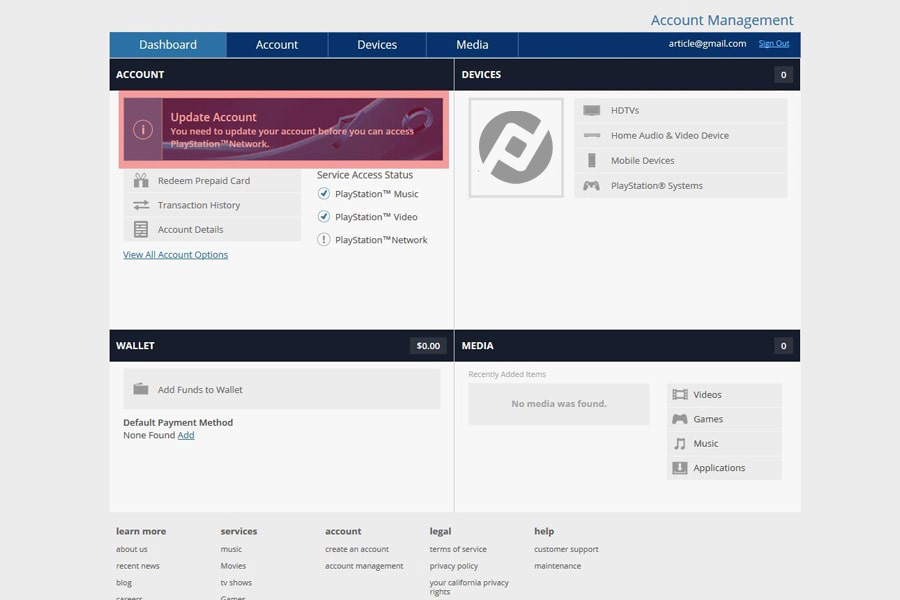Click the device logo thumbnail
The height and width of the screenshot is (600, 900).
(516, 148)
